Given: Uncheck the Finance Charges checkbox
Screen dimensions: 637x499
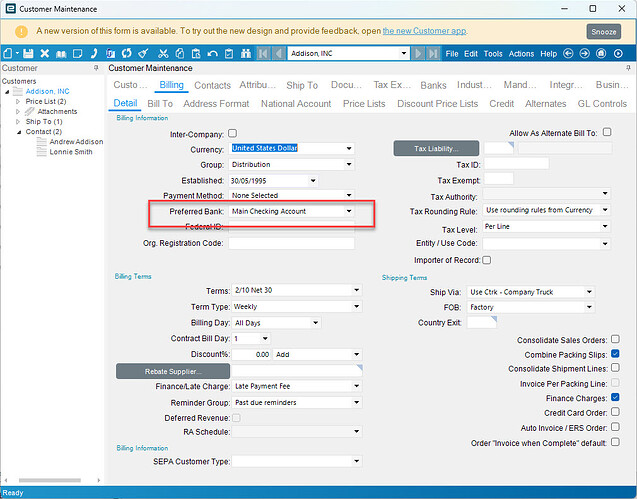Looking at the screenshot, I should (x=615, y=397).
